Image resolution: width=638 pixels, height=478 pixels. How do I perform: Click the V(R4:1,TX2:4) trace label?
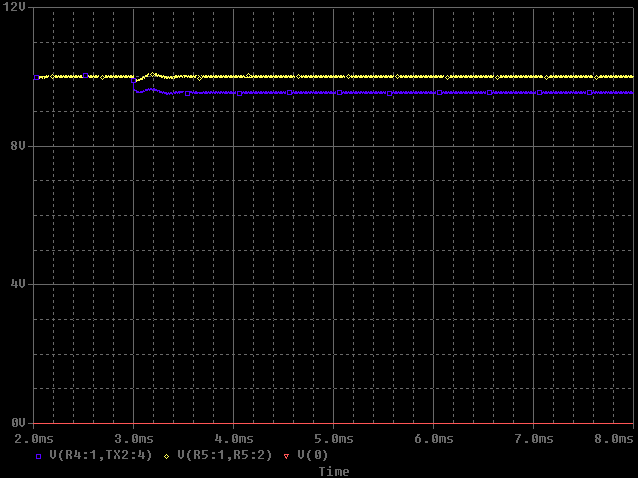click(101, 455)
